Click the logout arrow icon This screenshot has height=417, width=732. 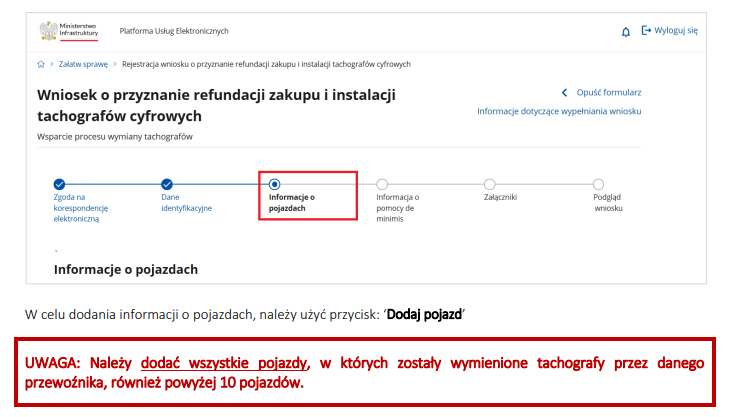[646, 31]
